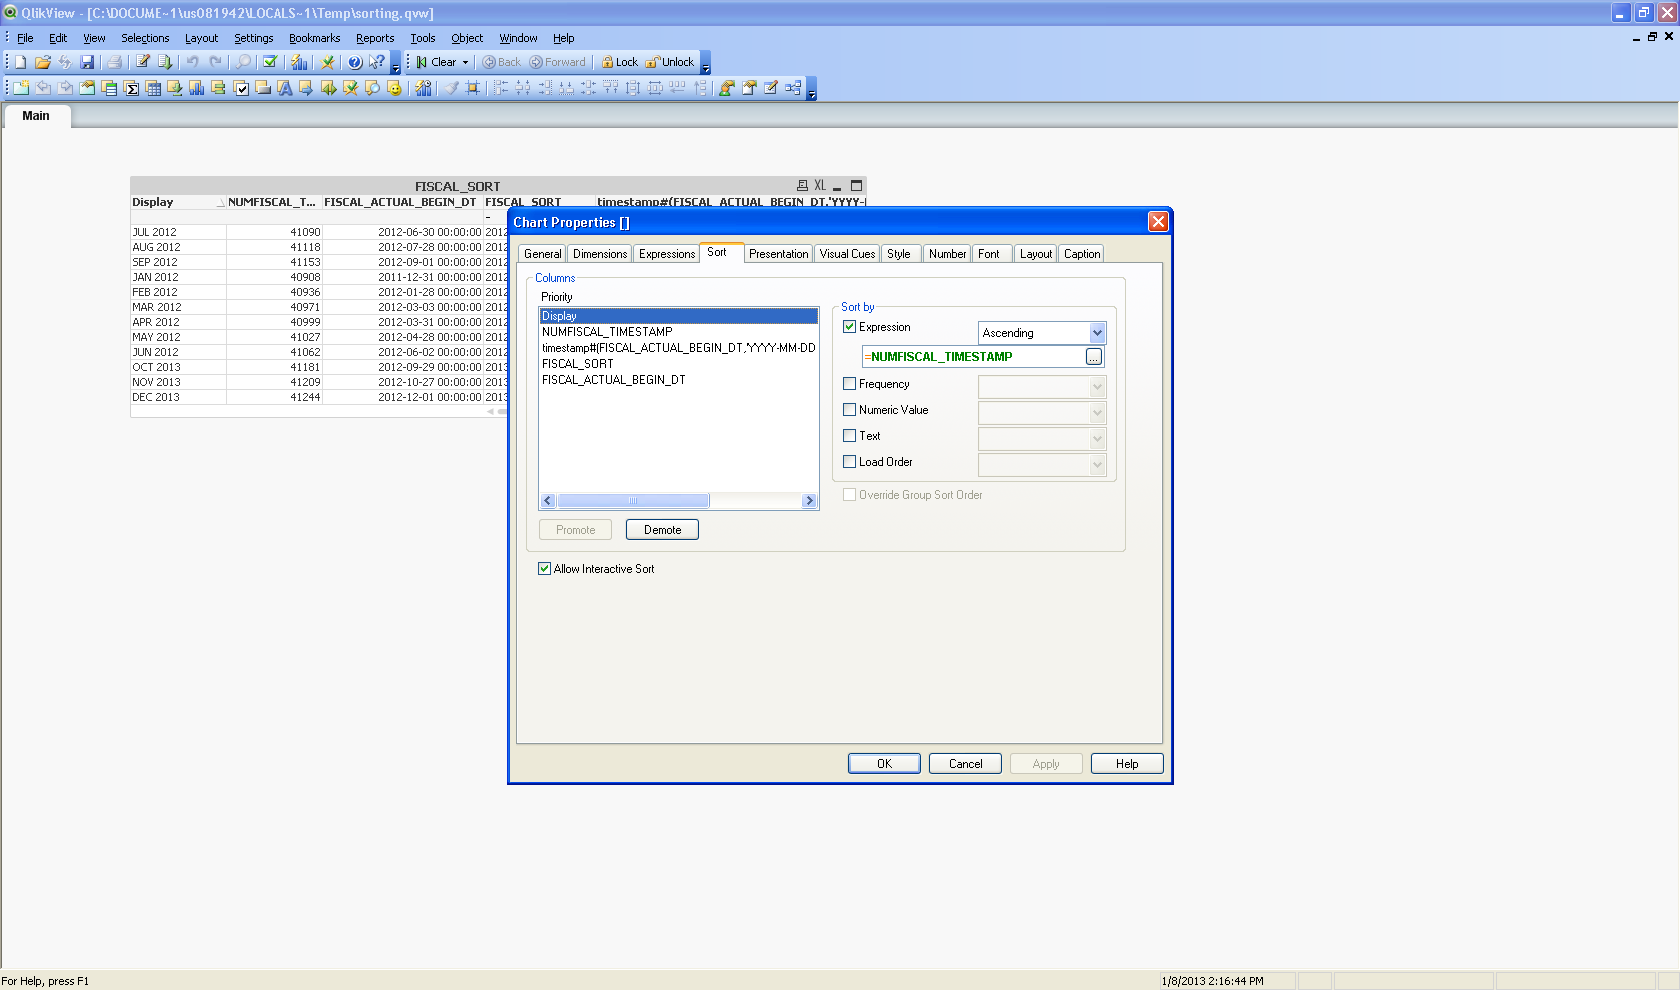Screen dimensions: 1680x990
Task: Open the Clear button dropdown arrow
Action: [465, 62]
